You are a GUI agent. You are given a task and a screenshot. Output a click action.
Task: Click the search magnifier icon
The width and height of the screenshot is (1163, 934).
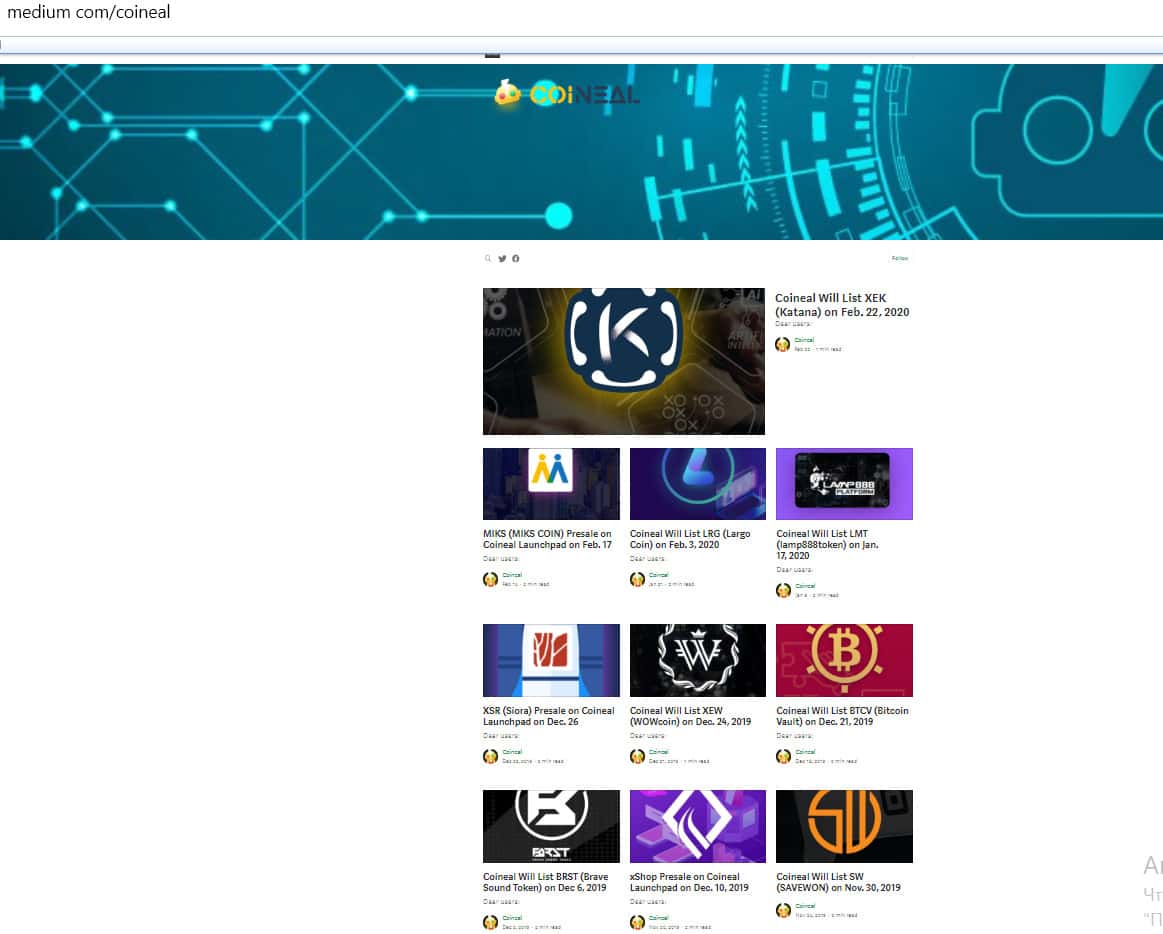coord(488,258)
